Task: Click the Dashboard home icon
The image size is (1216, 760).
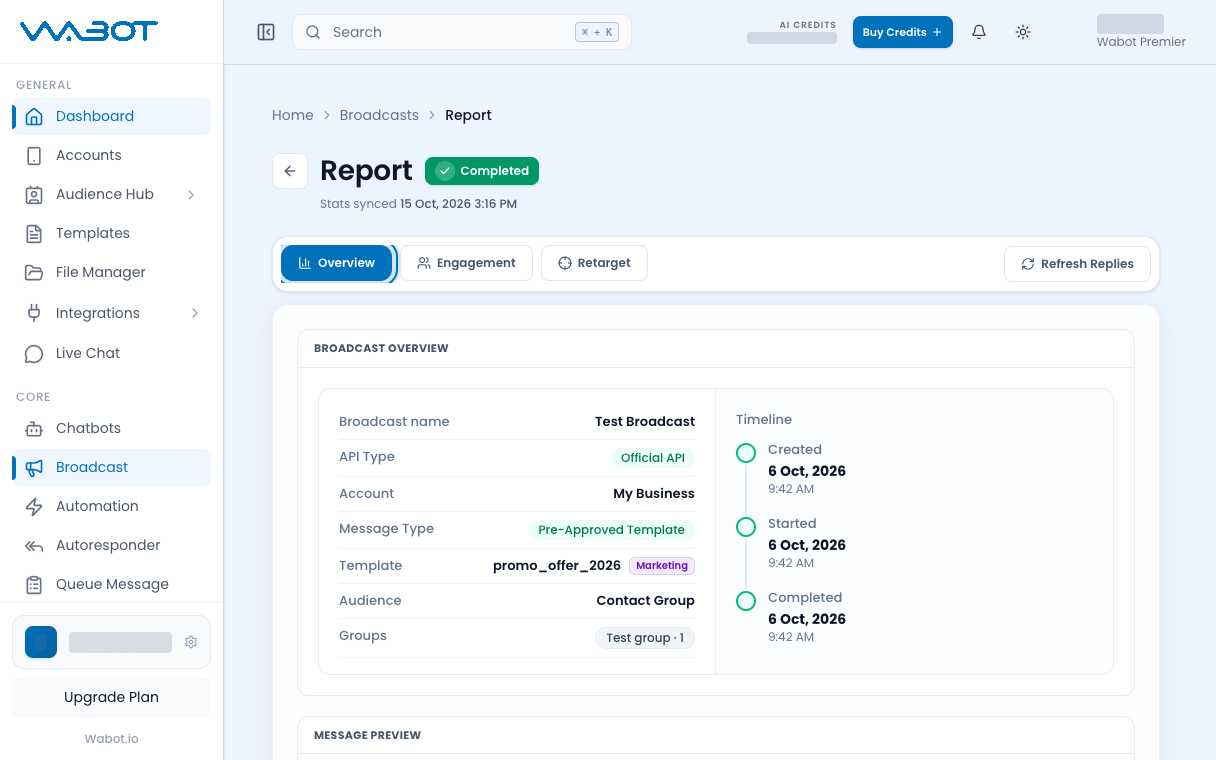Action: [34, 116]
